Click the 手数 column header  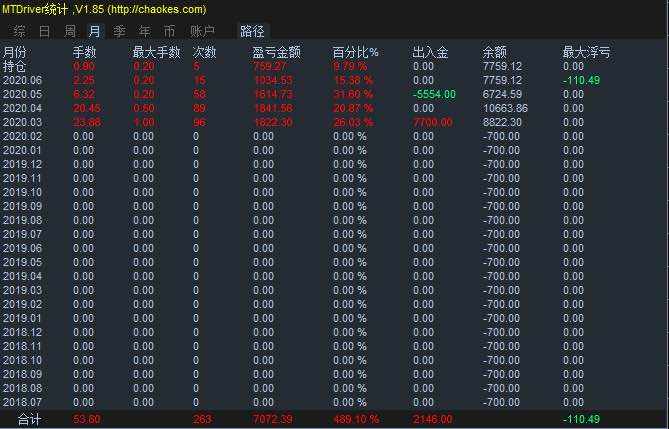[84, 52]
